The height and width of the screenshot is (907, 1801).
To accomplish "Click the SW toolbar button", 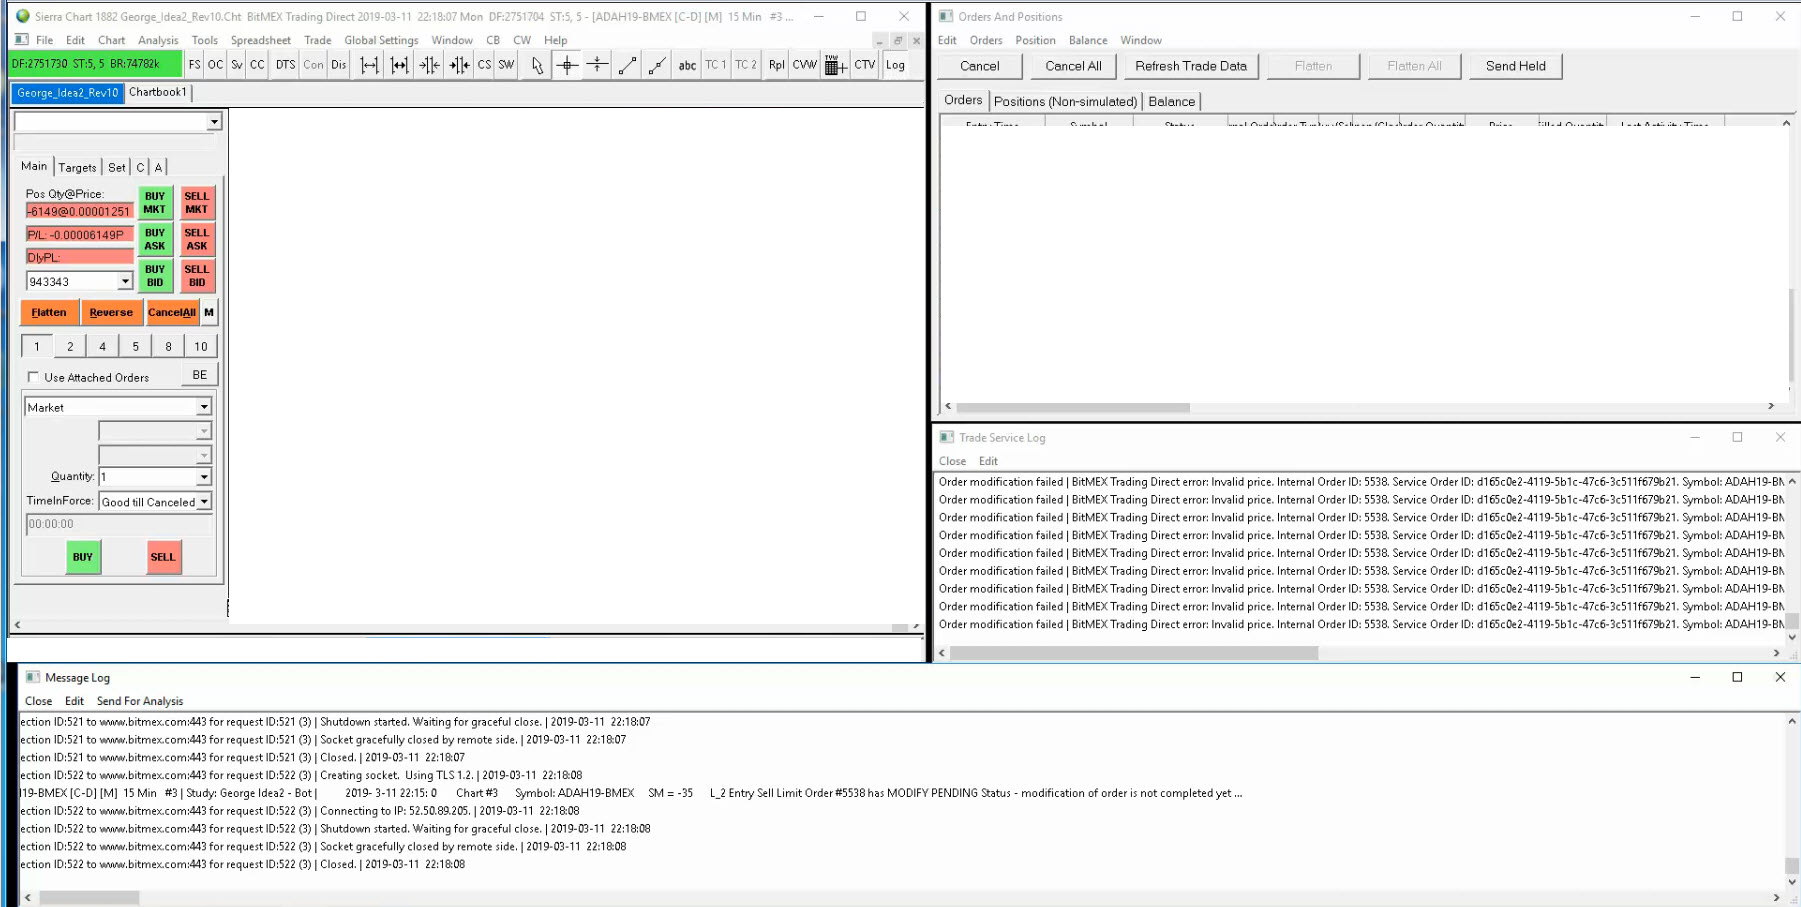I will [506, 65].
